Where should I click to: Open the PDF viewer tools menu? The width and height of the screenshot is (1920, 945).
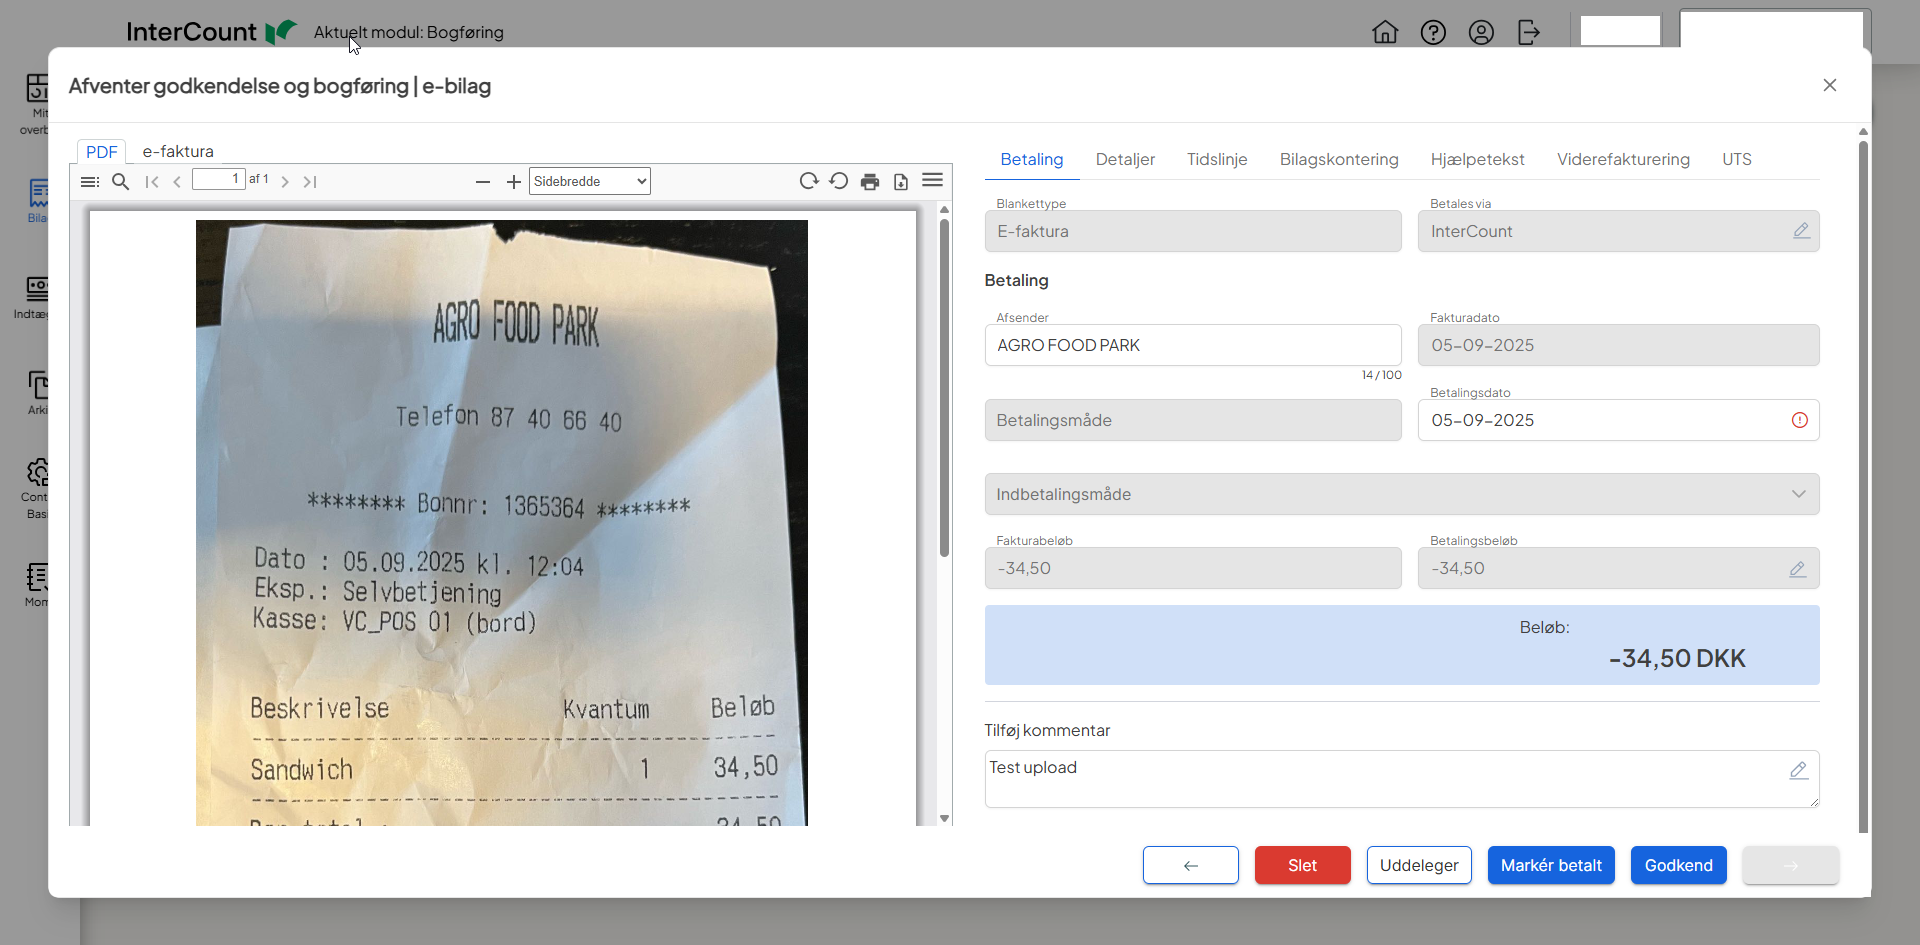point(932,181)
